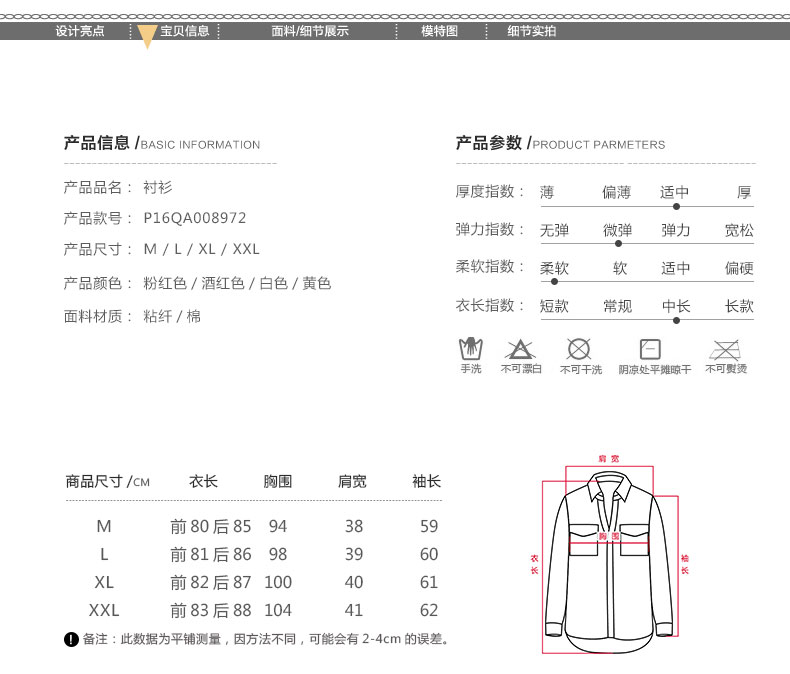
Task: Click the 胸围 column header
Action: 278,482
